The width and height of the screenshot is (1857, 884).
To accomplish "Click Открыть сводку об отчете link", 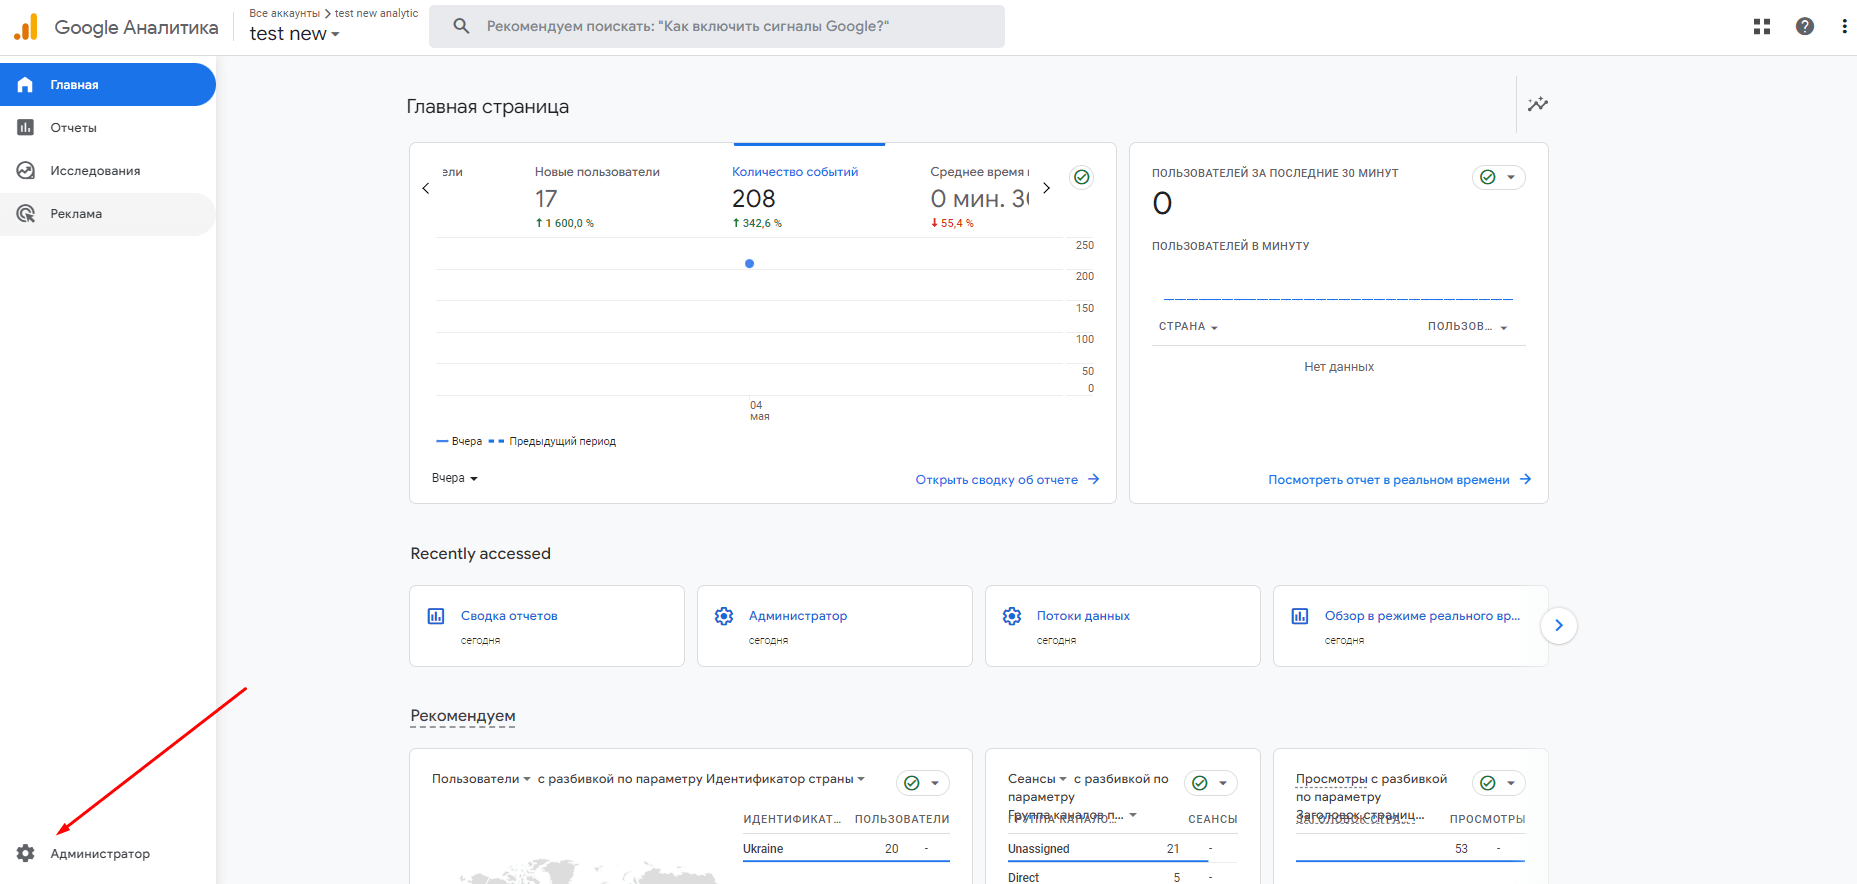I will (1006, 480).
